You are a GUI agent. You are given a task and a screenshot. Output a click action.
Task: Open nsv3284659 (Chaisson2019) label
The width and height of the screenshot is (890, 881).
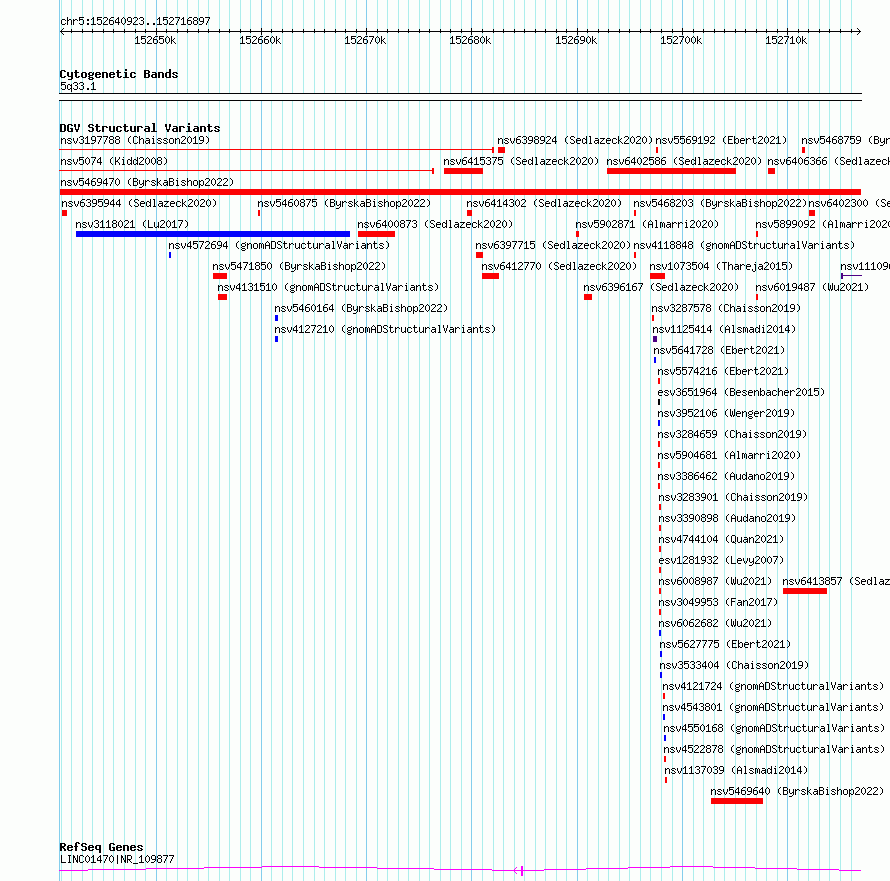point(732,434)
